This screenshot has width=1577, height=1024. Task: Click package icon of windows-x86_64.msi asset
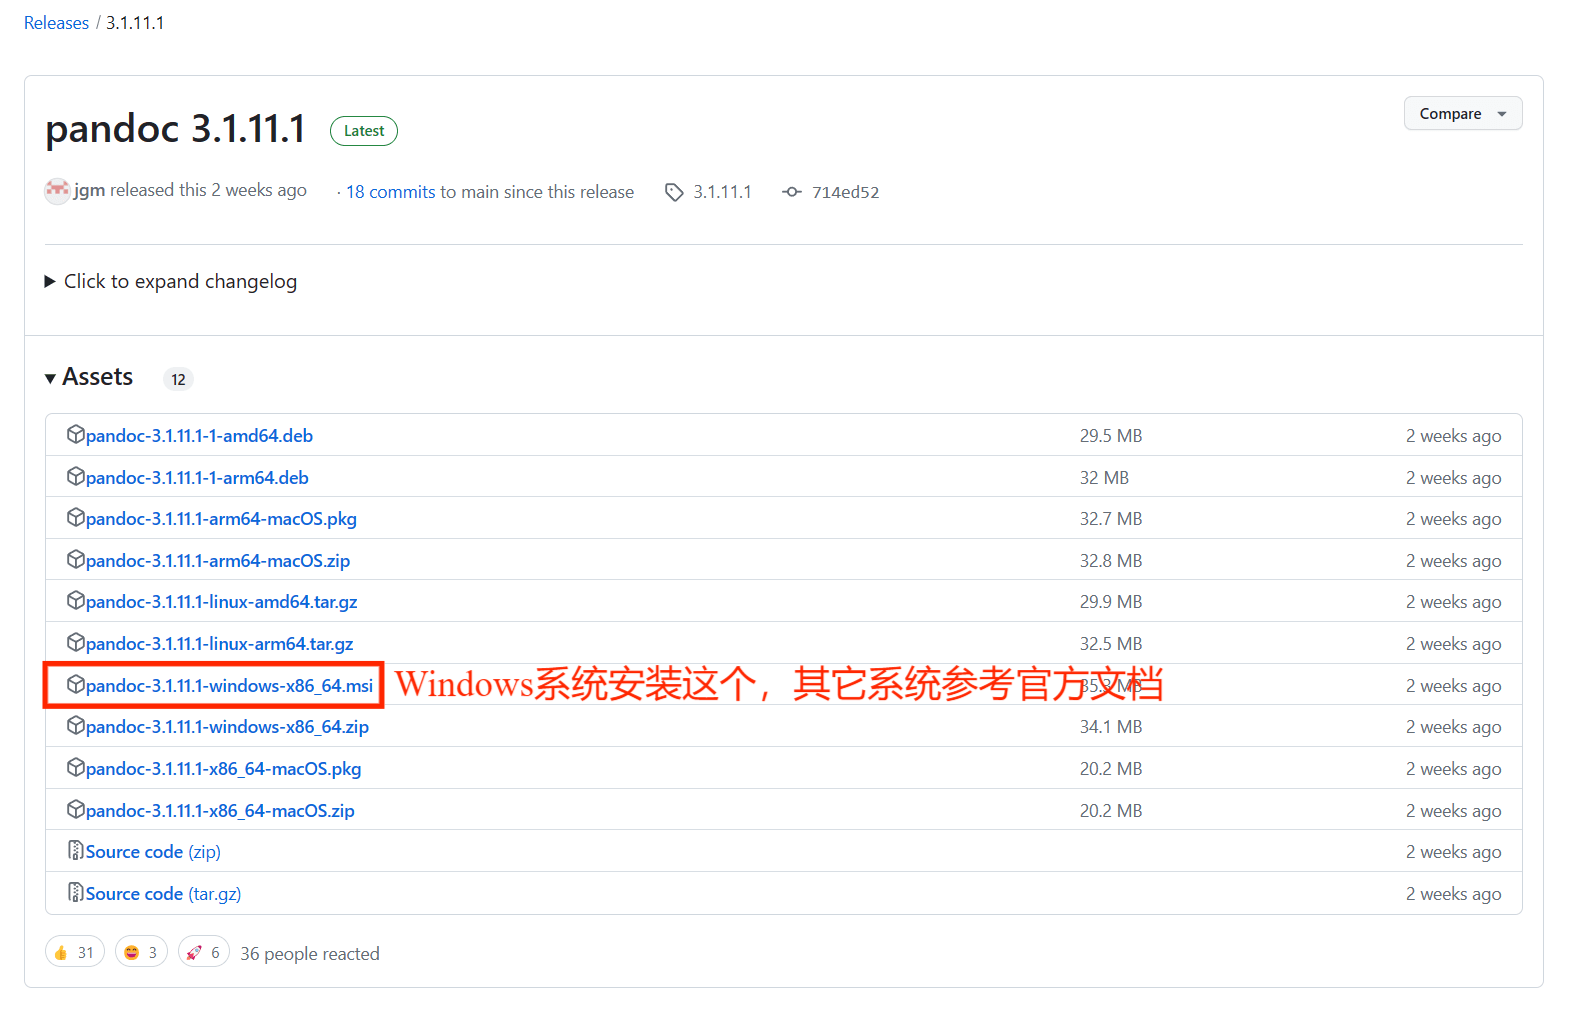(76, 684)
